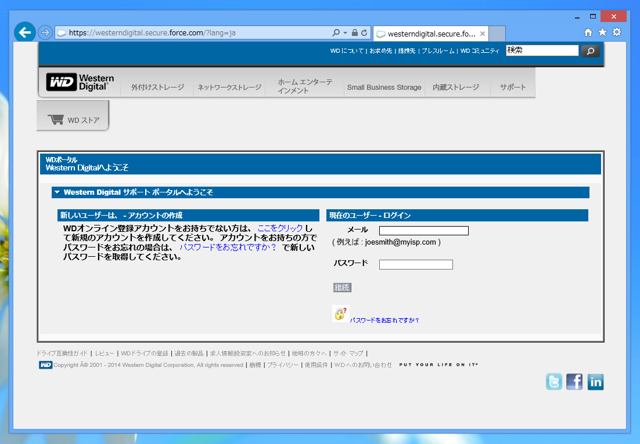The width and height of the screenshot is (640, 444).
Task: Open the 外付けストレージ navigation menu
Action: point(158,87)
